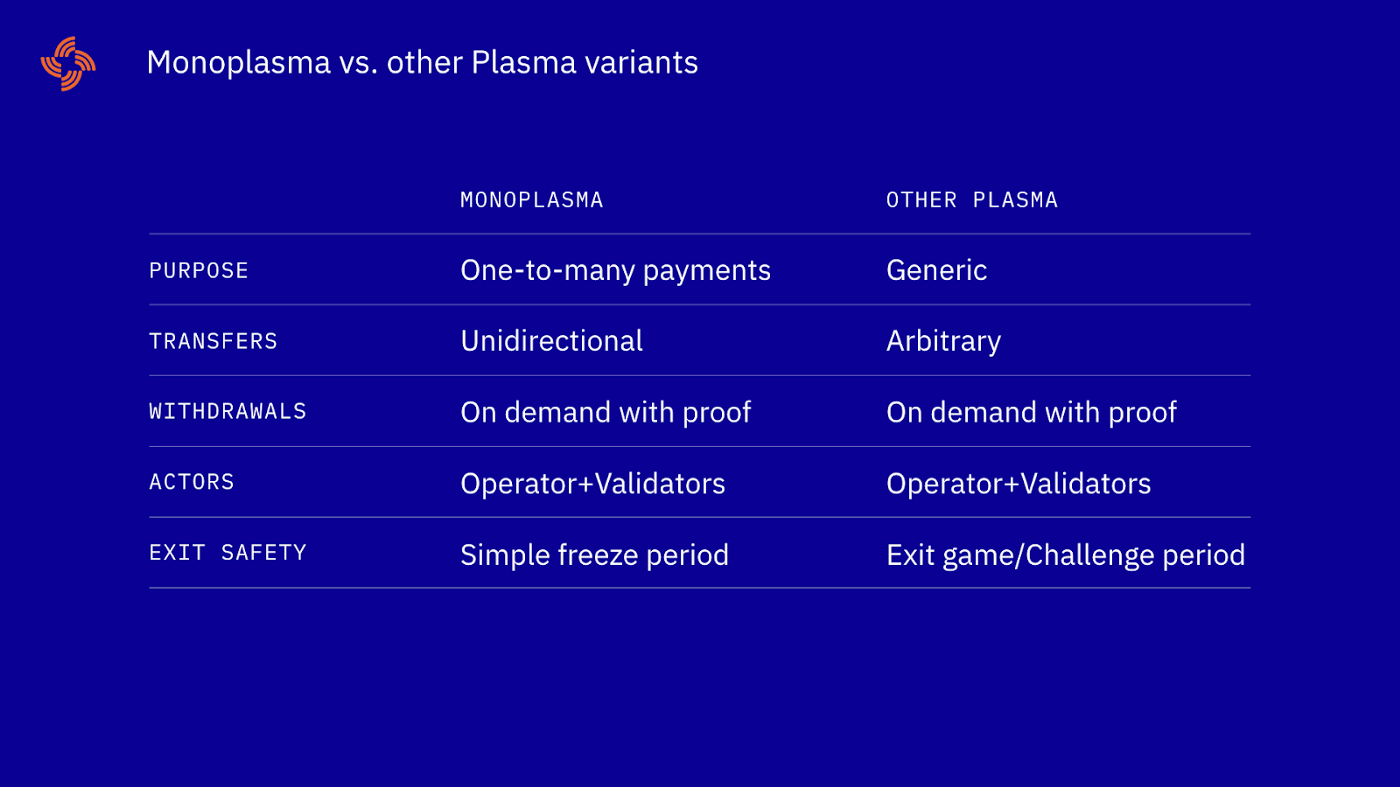
Task: Select the EXIT SAFETY row label
Action: (228, 553)
